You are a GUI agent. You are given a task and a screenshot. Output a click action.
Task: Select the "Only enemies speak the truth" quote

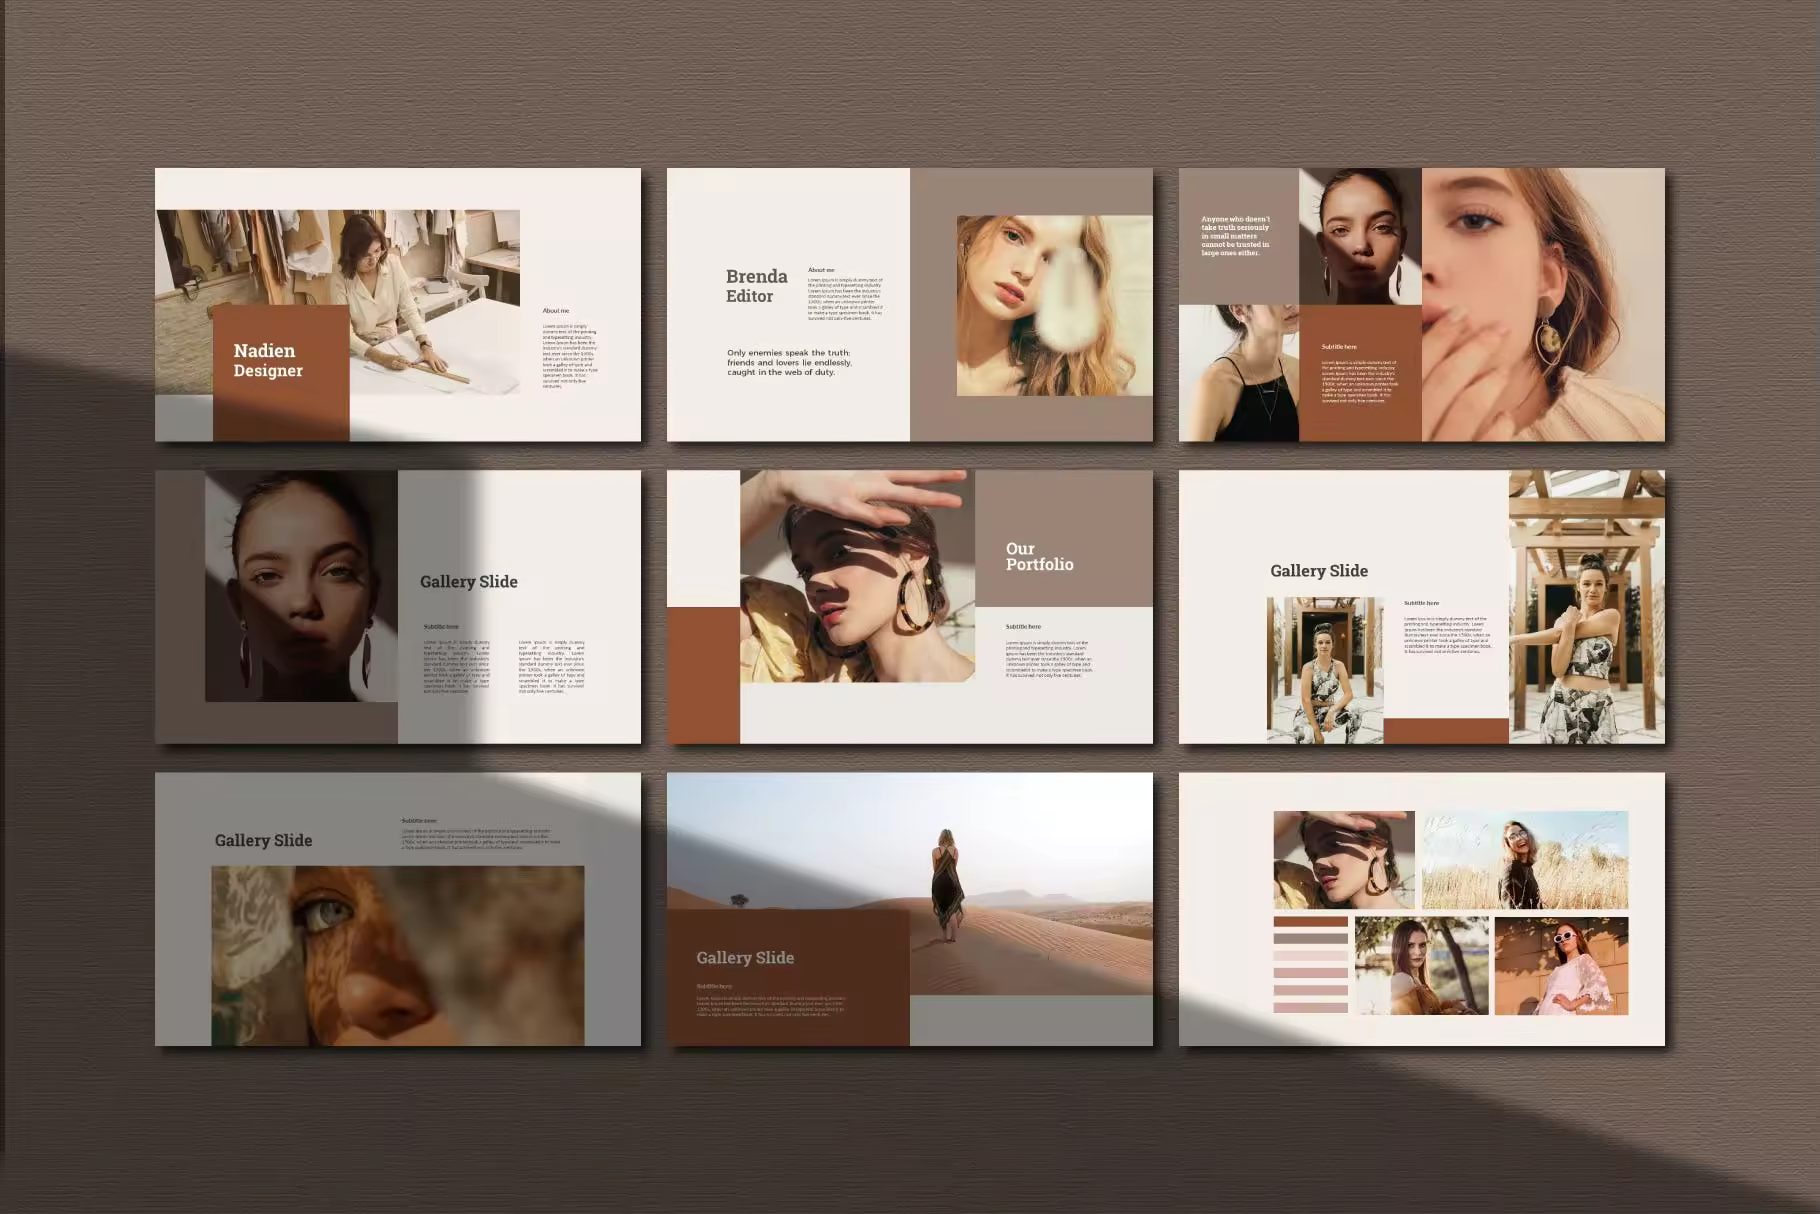[789, 362]
